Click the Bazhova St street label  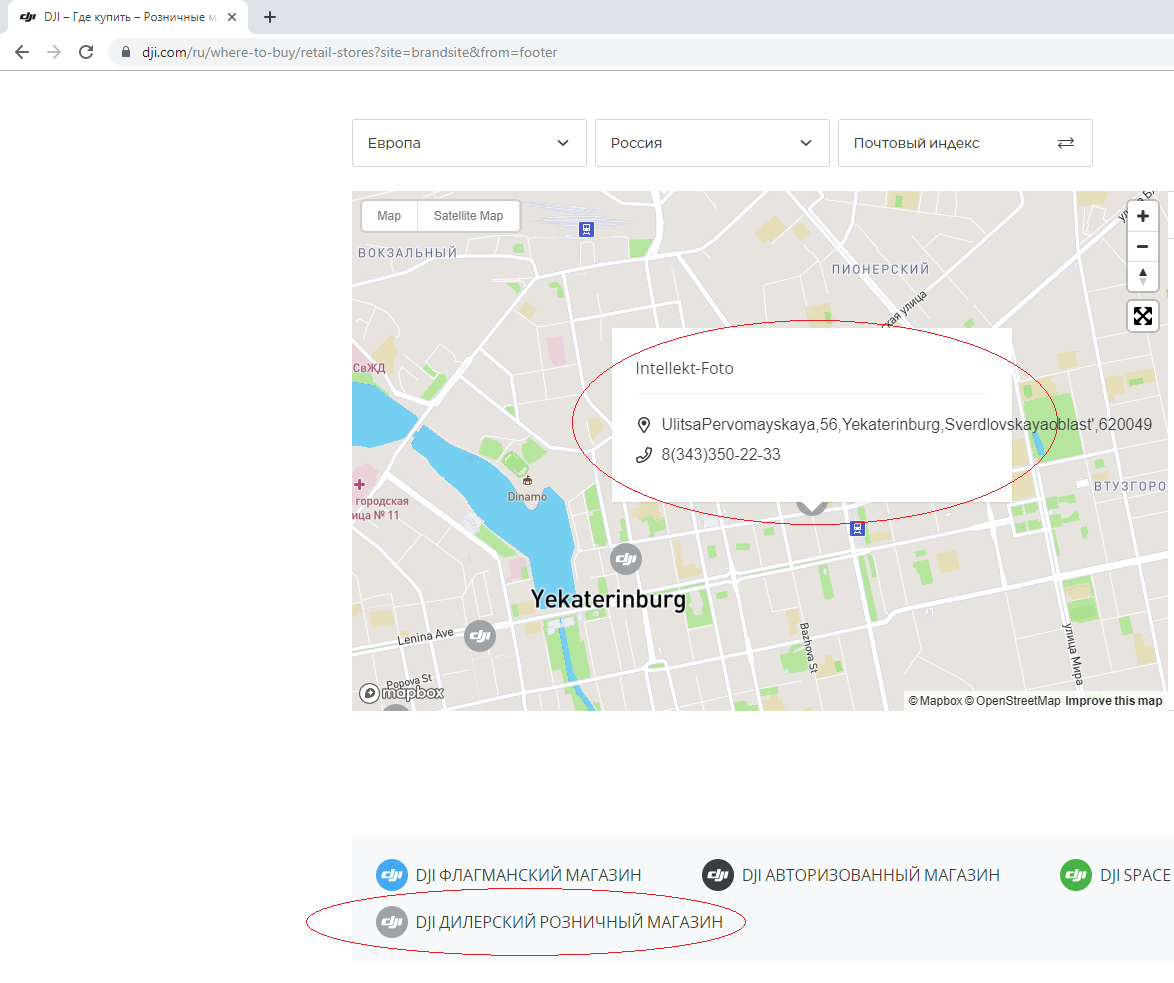tap(809, 648)
